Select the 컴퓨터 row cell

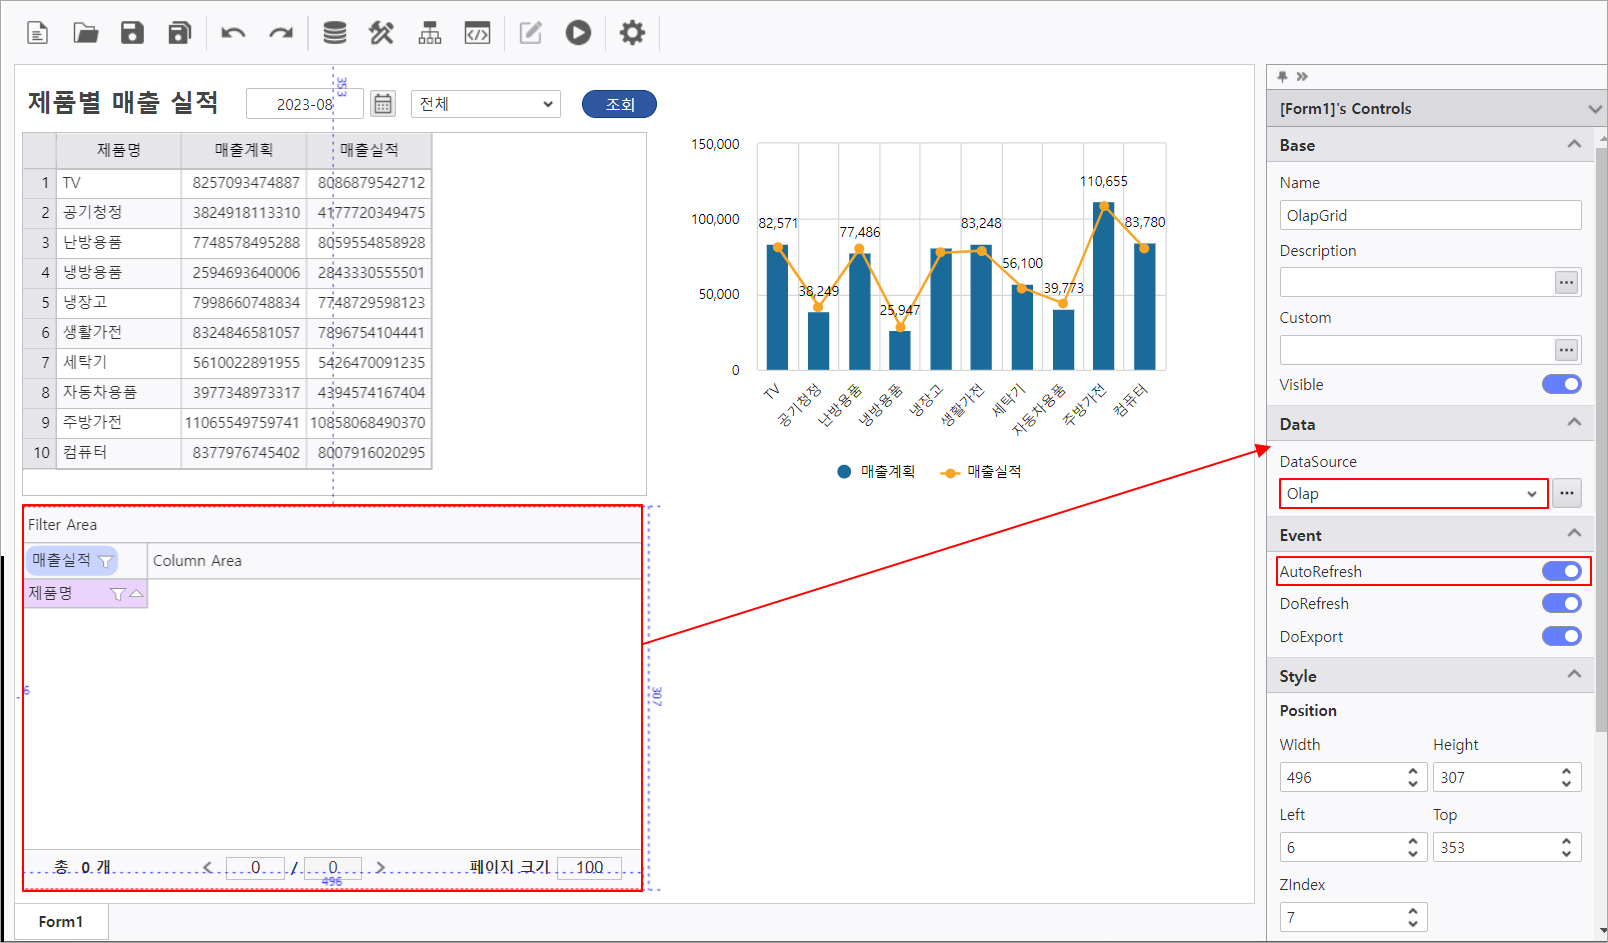[118, 452]
